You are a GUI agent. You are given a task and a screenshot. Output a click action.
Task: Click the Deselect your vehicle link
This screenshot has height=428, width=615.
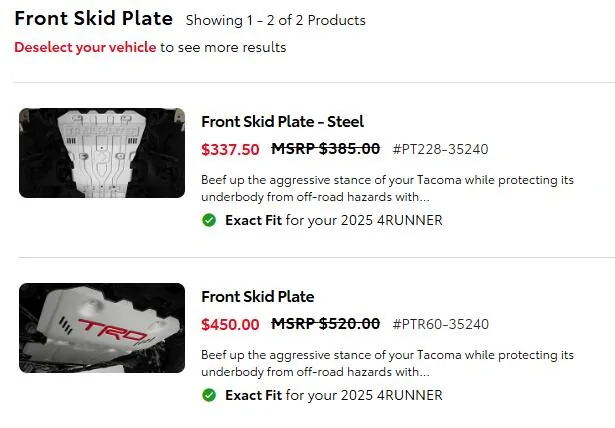85,47
